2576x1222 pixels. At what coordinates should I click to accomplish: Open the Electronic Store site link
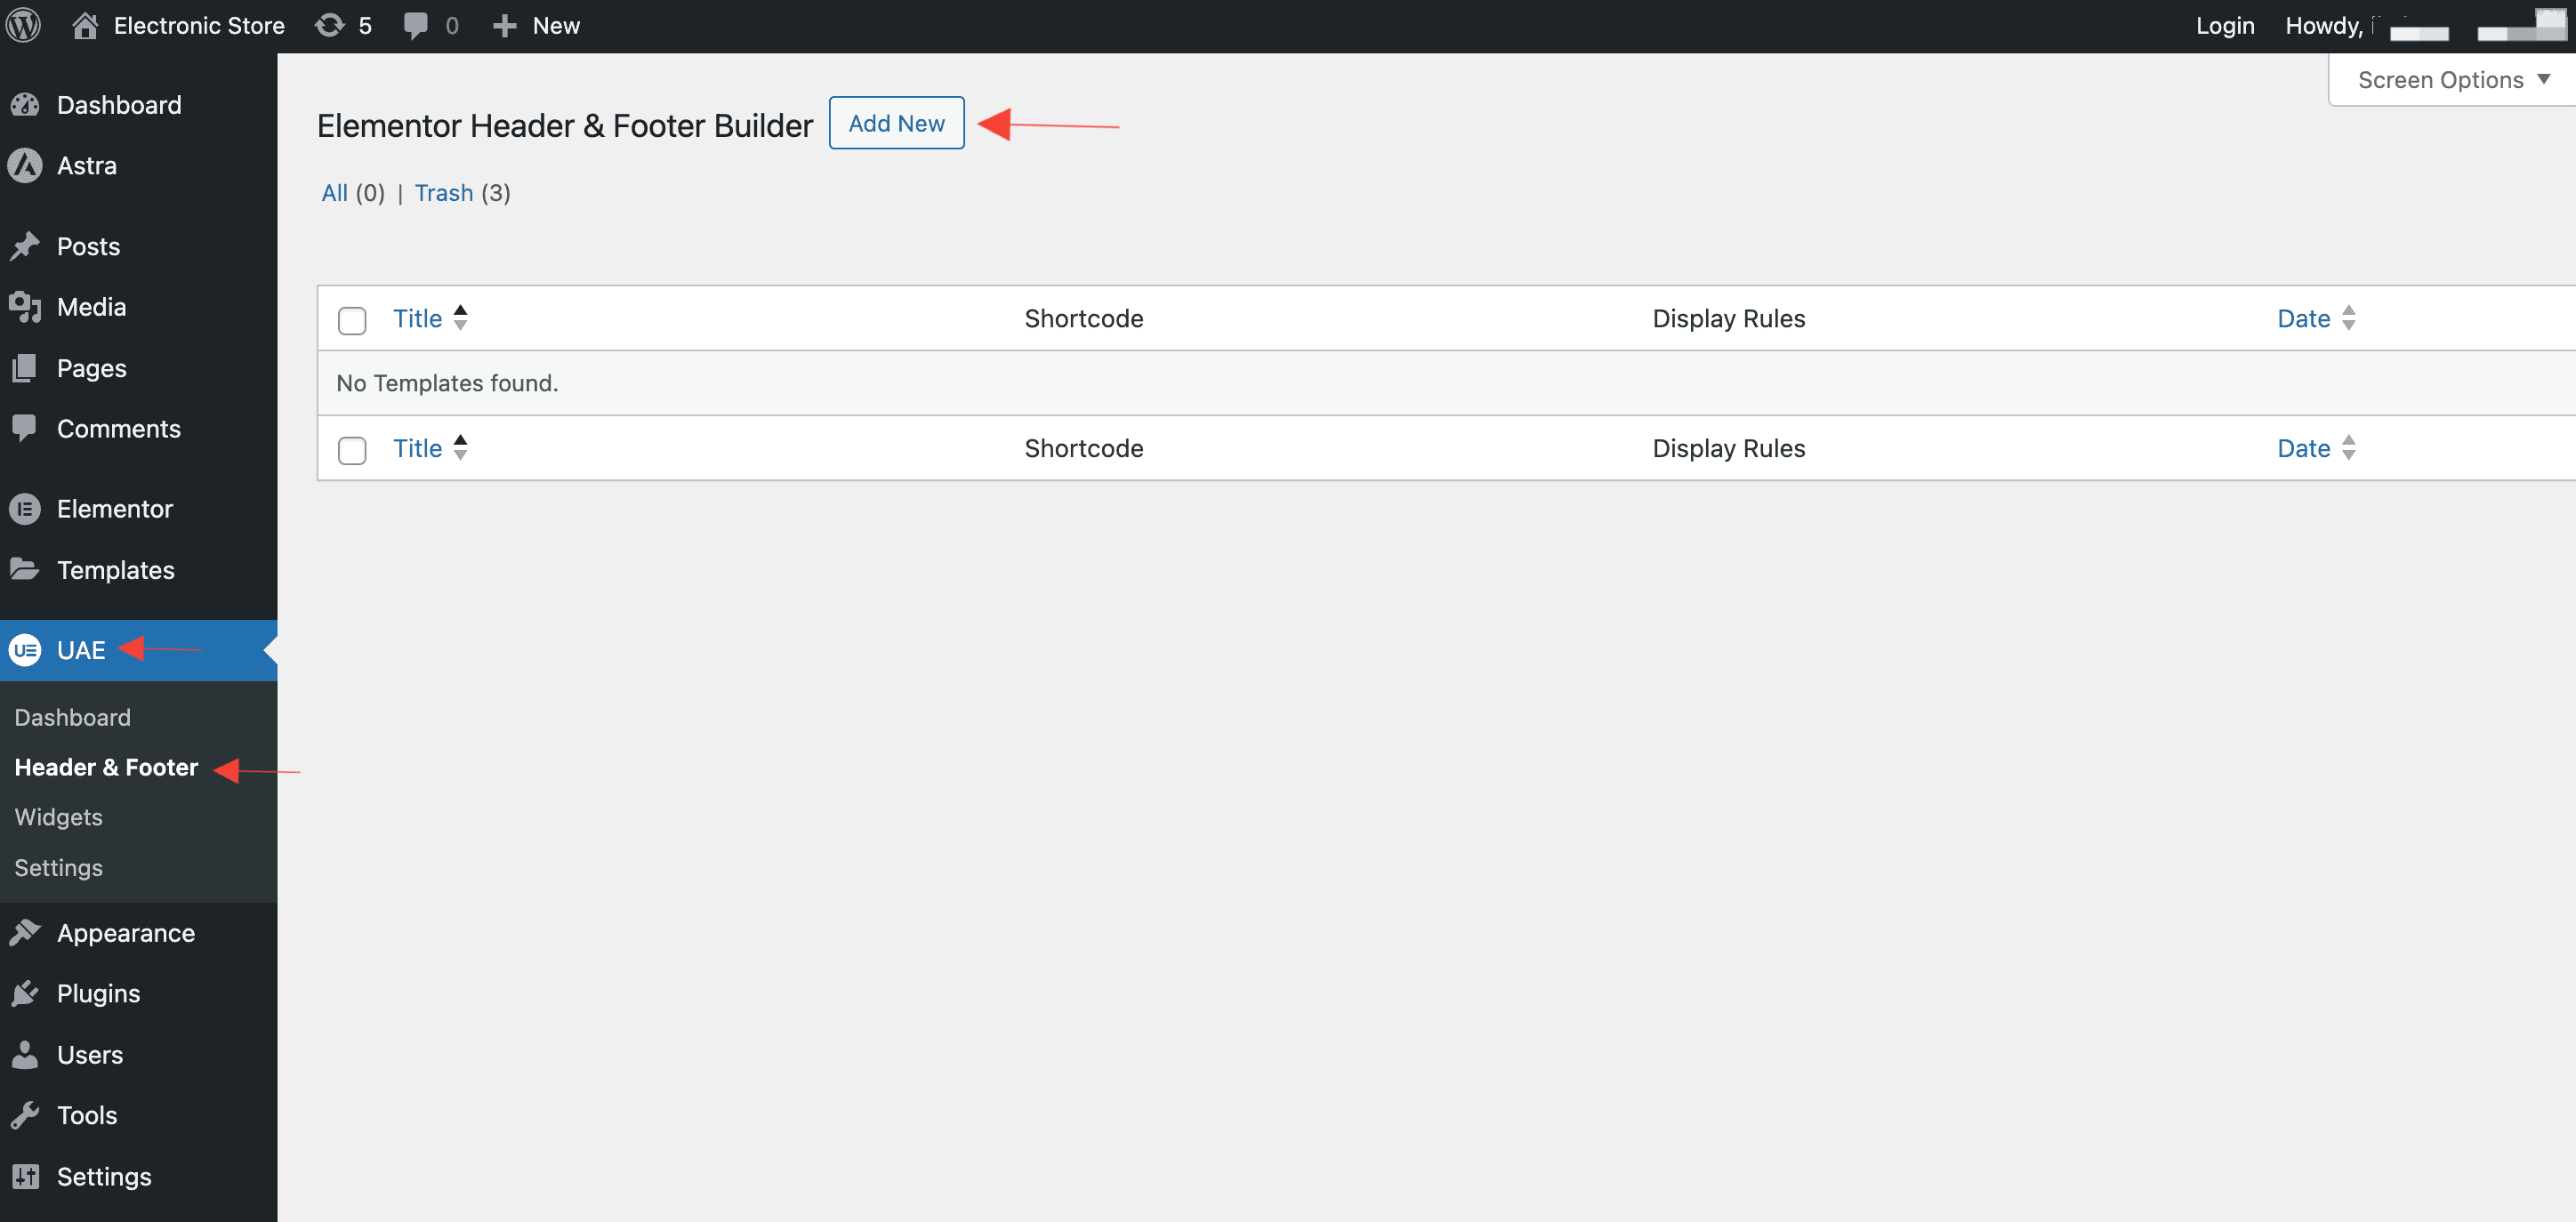point(198,25)
